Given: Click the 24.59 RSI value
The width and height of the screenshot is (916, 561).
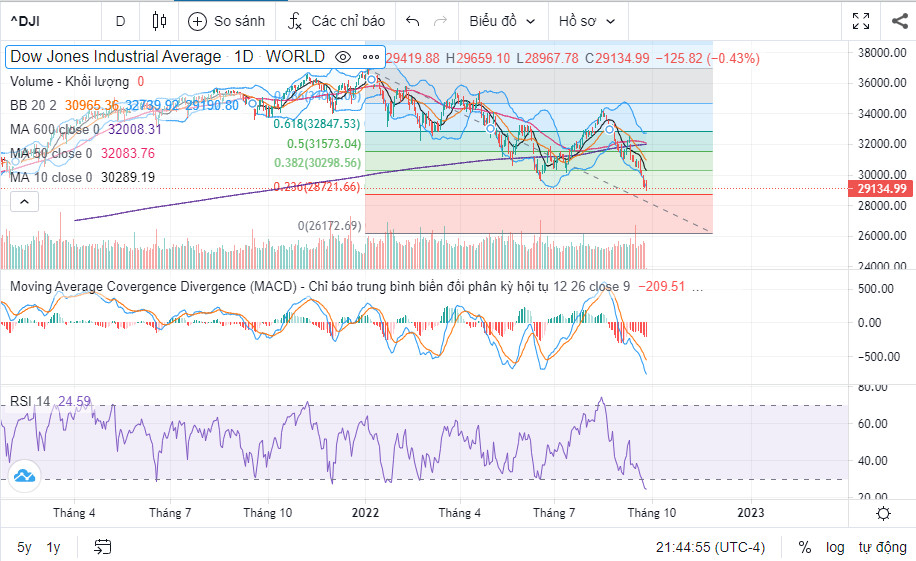Looking at the screenshot, I should click(75, 401).
